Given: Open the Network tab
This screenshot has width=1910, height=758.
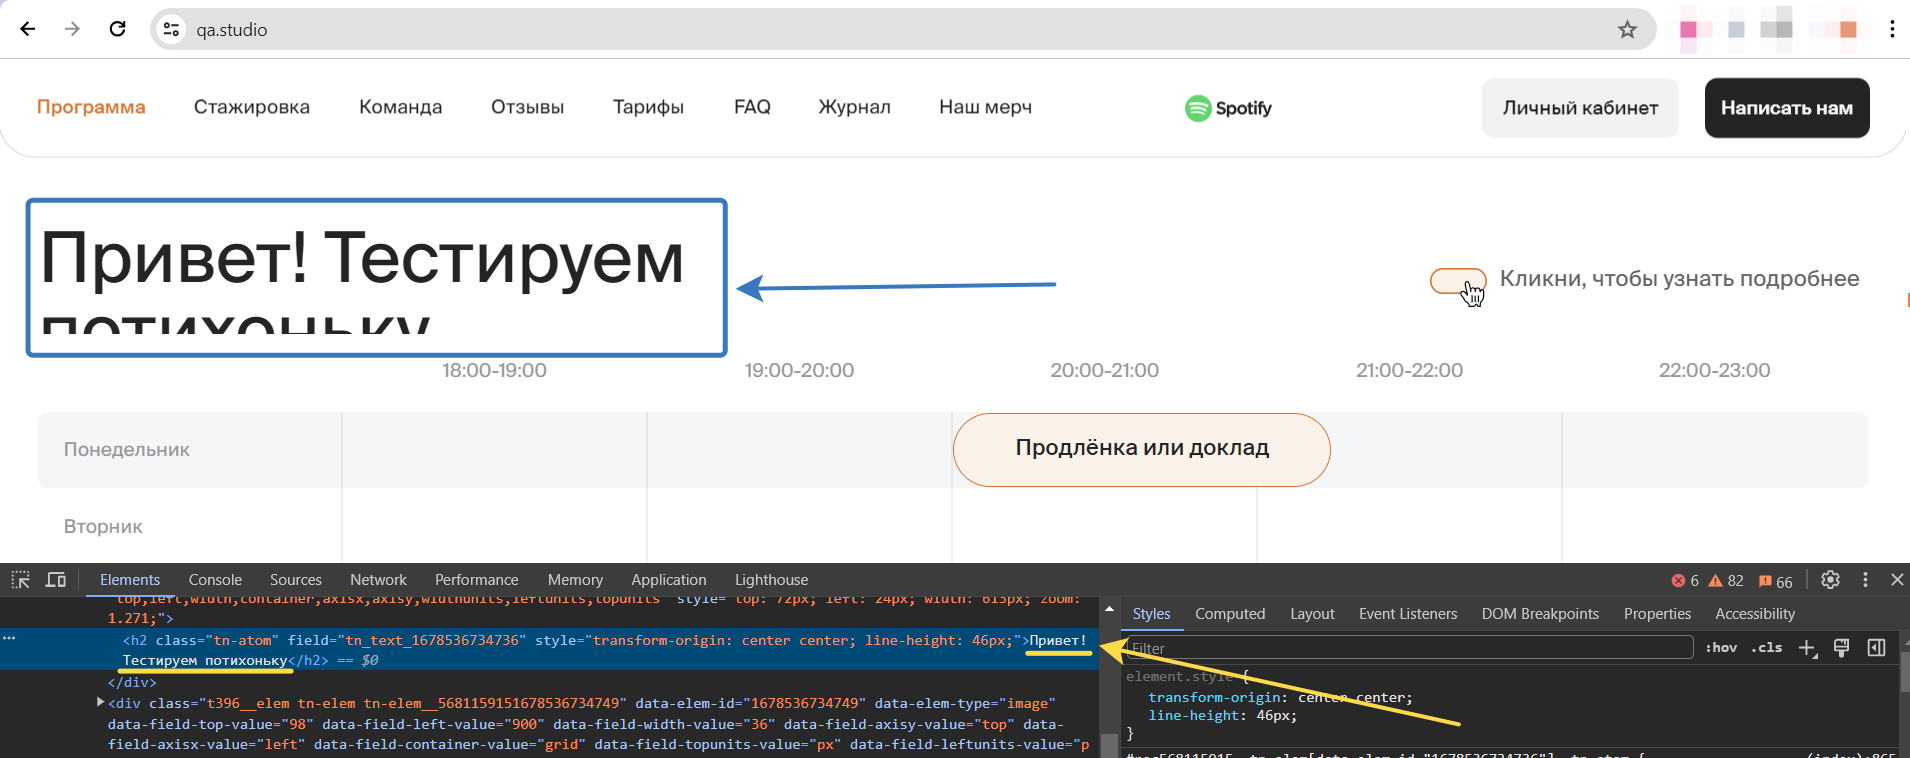Looking at the screenshot, I should 378,580.
